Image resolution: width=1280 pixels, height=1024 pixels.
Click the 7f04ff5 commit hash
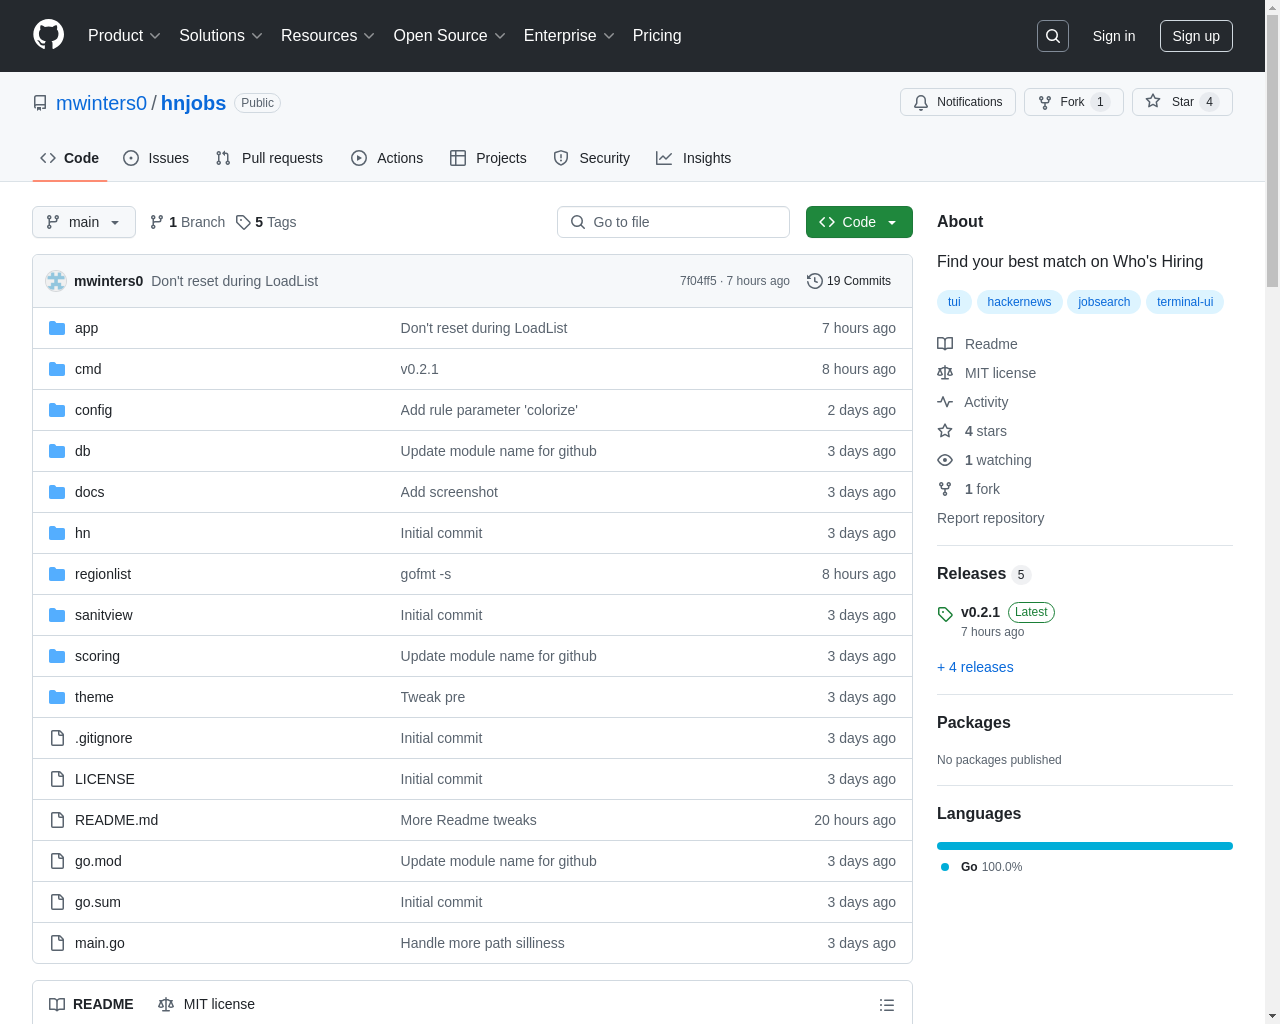pos(698,281)
